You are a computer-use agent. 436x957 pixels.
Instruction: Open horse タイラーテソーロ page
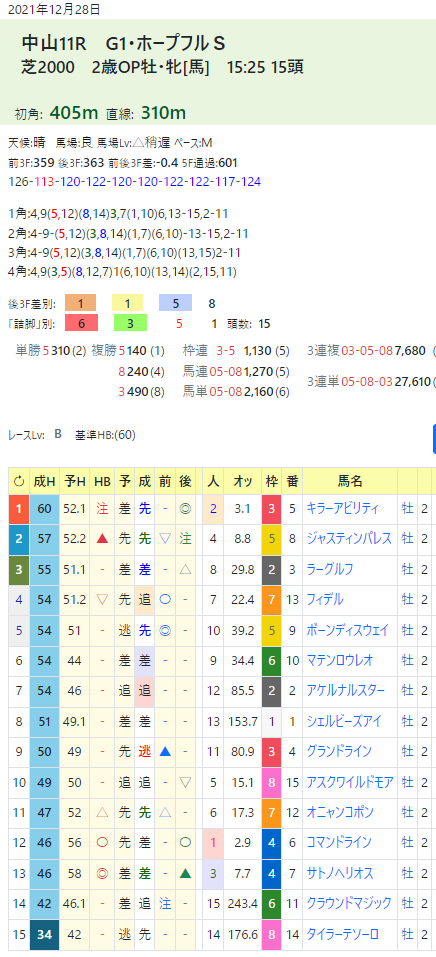342,935
